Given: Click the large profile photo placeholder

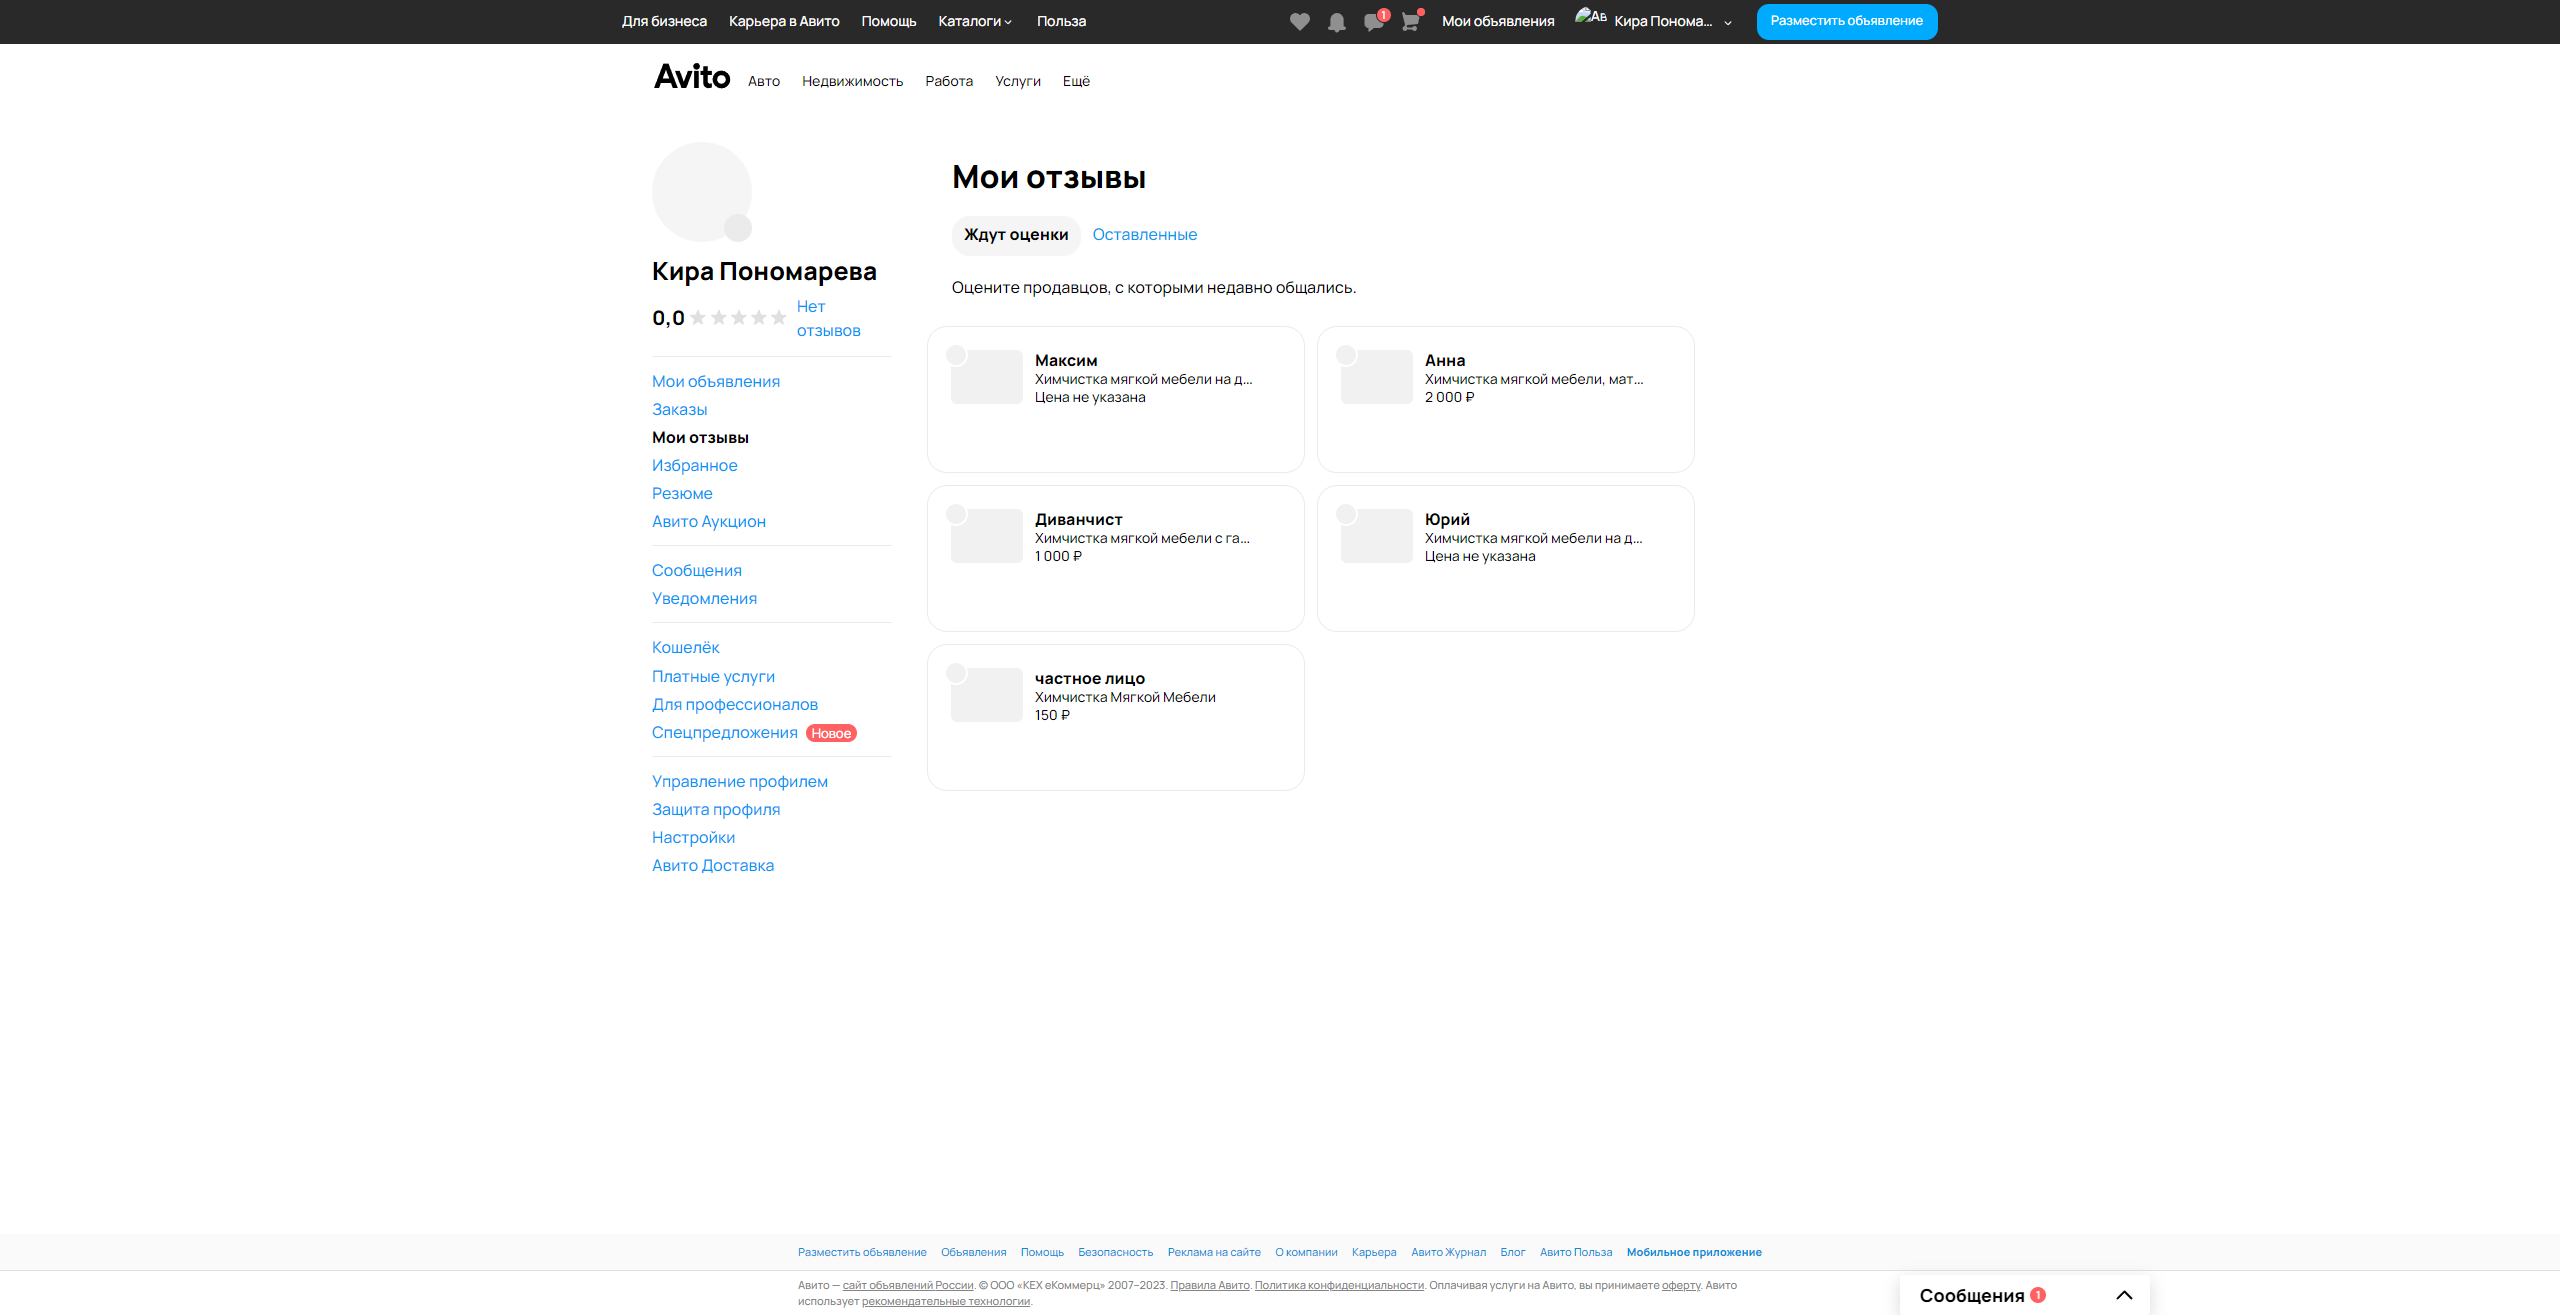Looking at the screenshot, I should coord(702,191).
